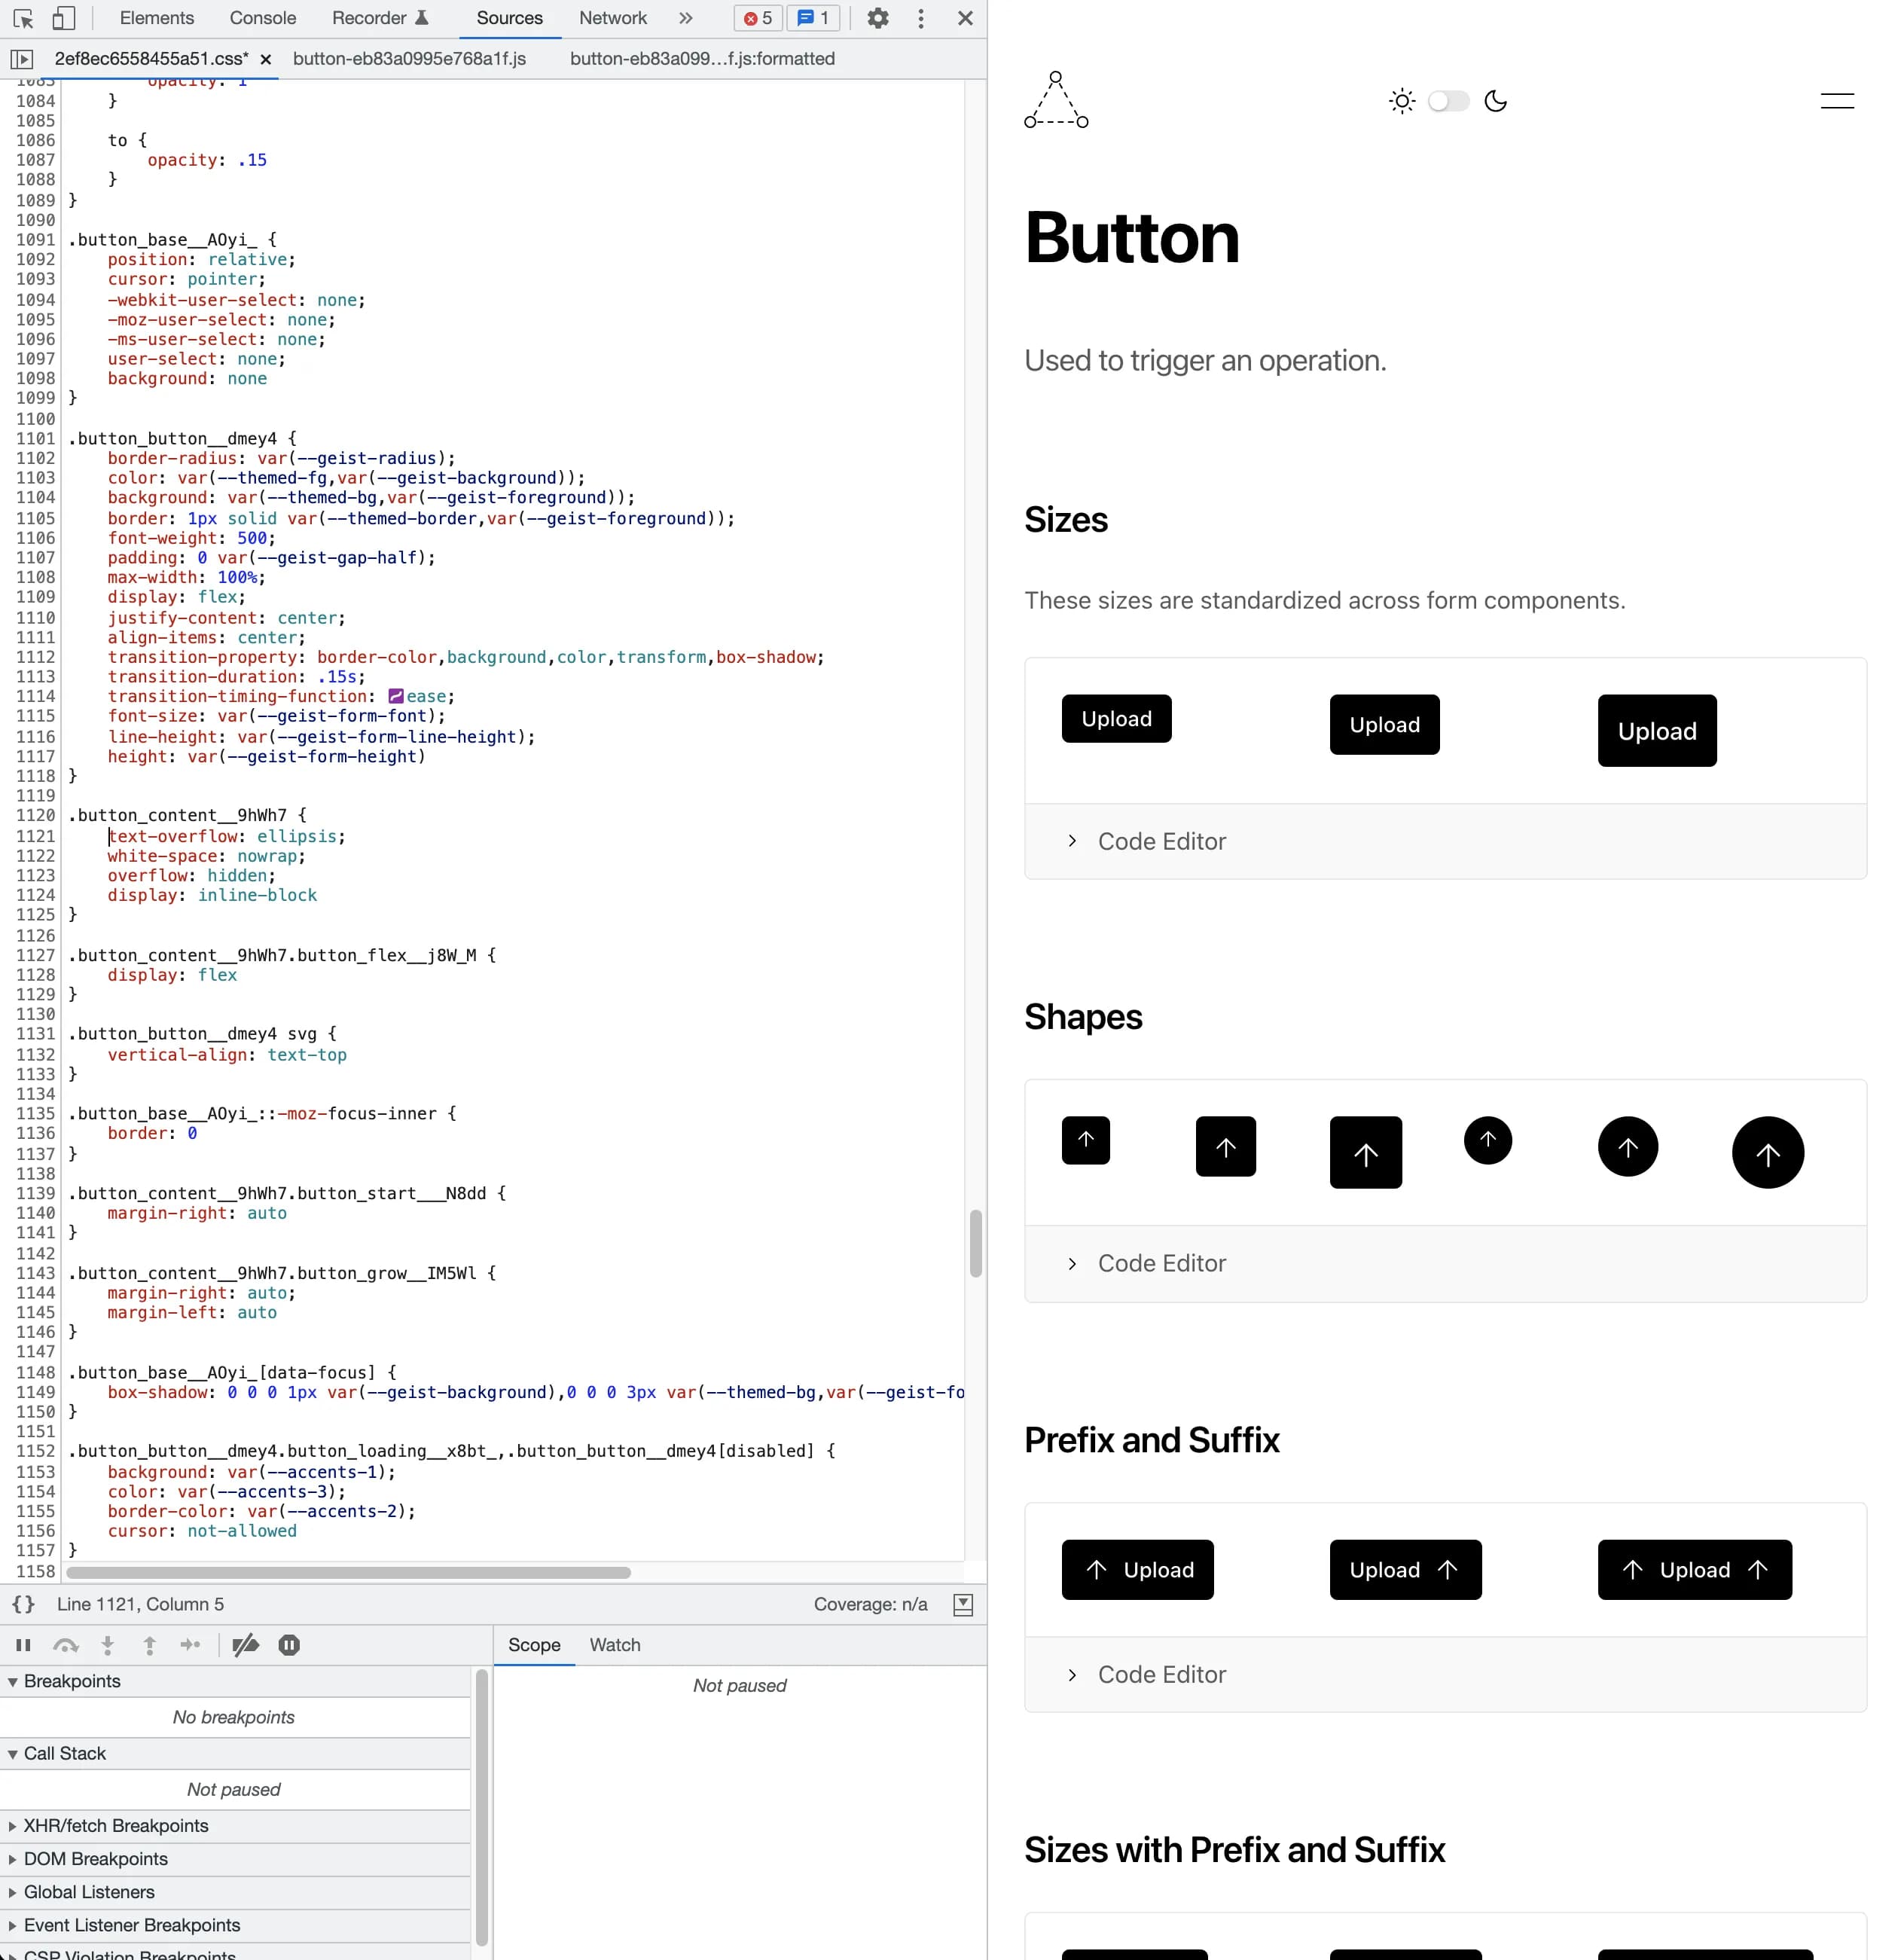Switch to the Network tab
The height and width of the screenshot is (1960, 1904).
[612, 18]
